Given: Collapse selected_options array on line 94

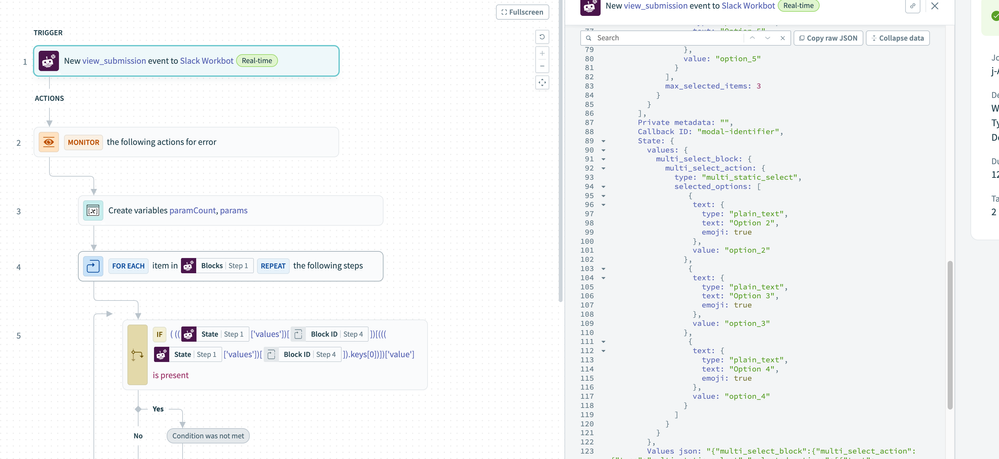Looking at the screenshot, I should 603,187.
